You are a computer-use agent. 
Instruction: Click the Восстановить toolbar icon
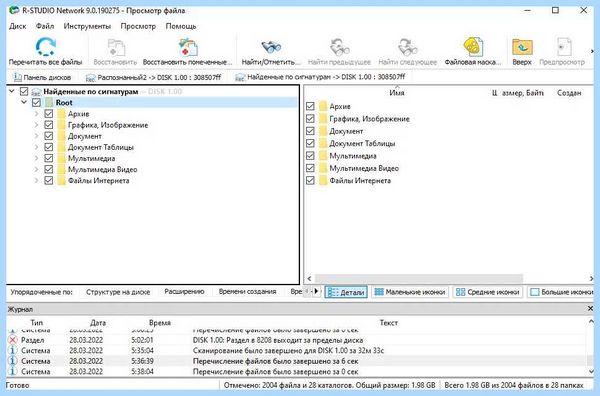[x=116, y=47]
